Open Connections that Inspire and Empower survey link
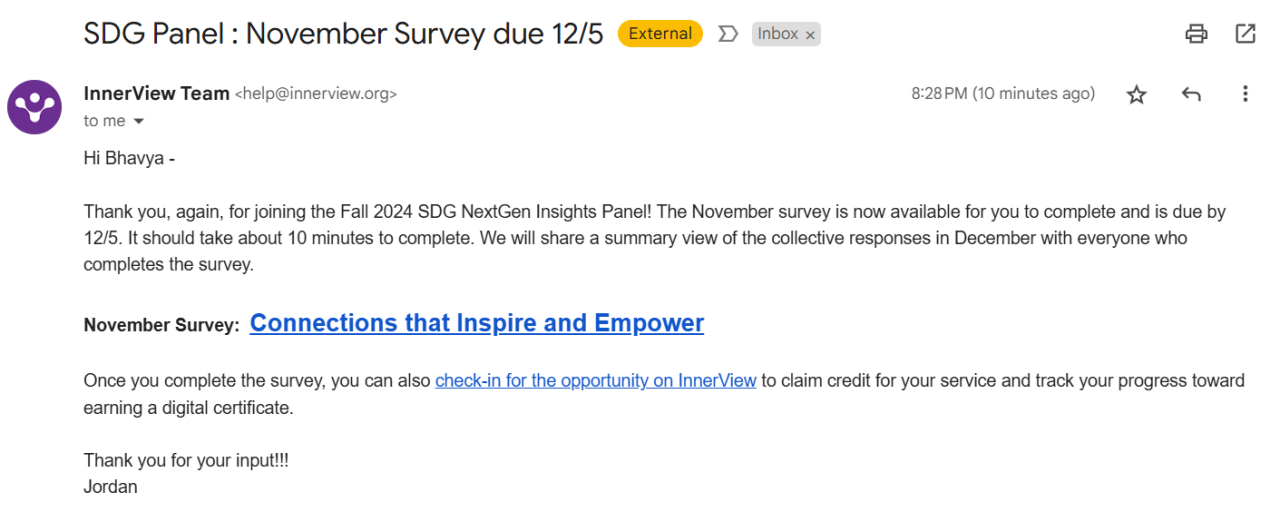The height and width of the screenshot is (522, 1280). (477, 323)
